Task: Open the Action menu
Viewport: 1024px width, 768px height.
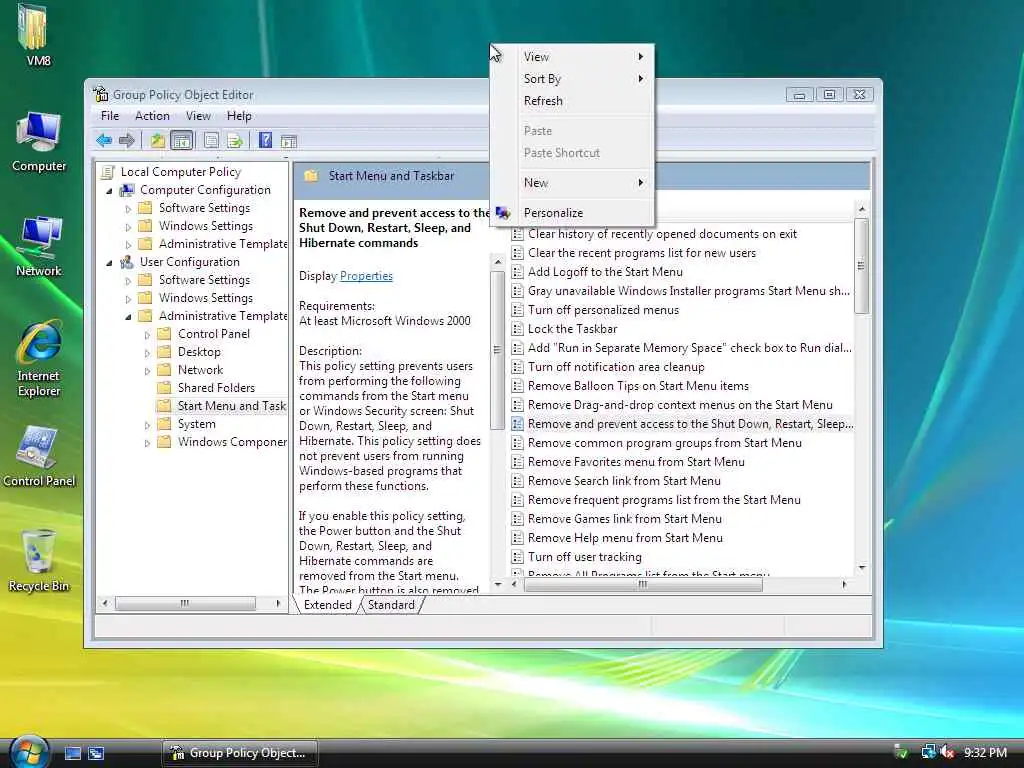Action: (152, 116)
